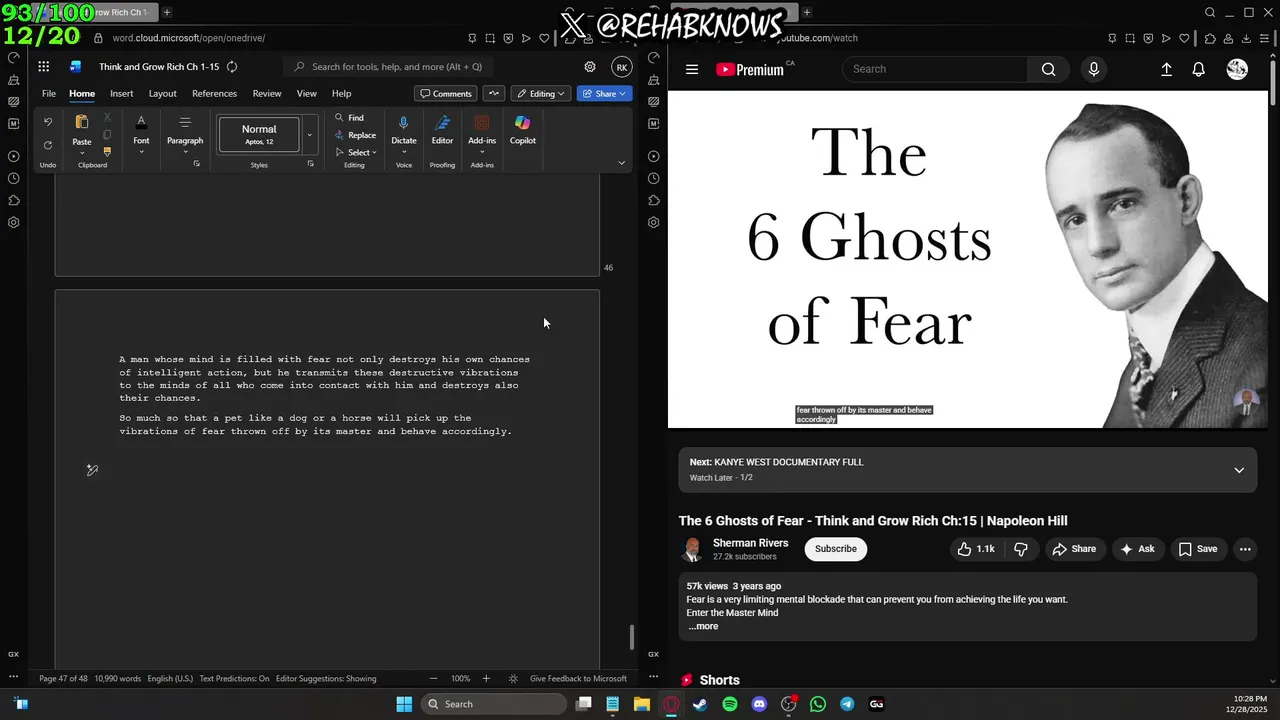
Task: Give Feedback to Microsoft link
Action: [x=578, y=678]
